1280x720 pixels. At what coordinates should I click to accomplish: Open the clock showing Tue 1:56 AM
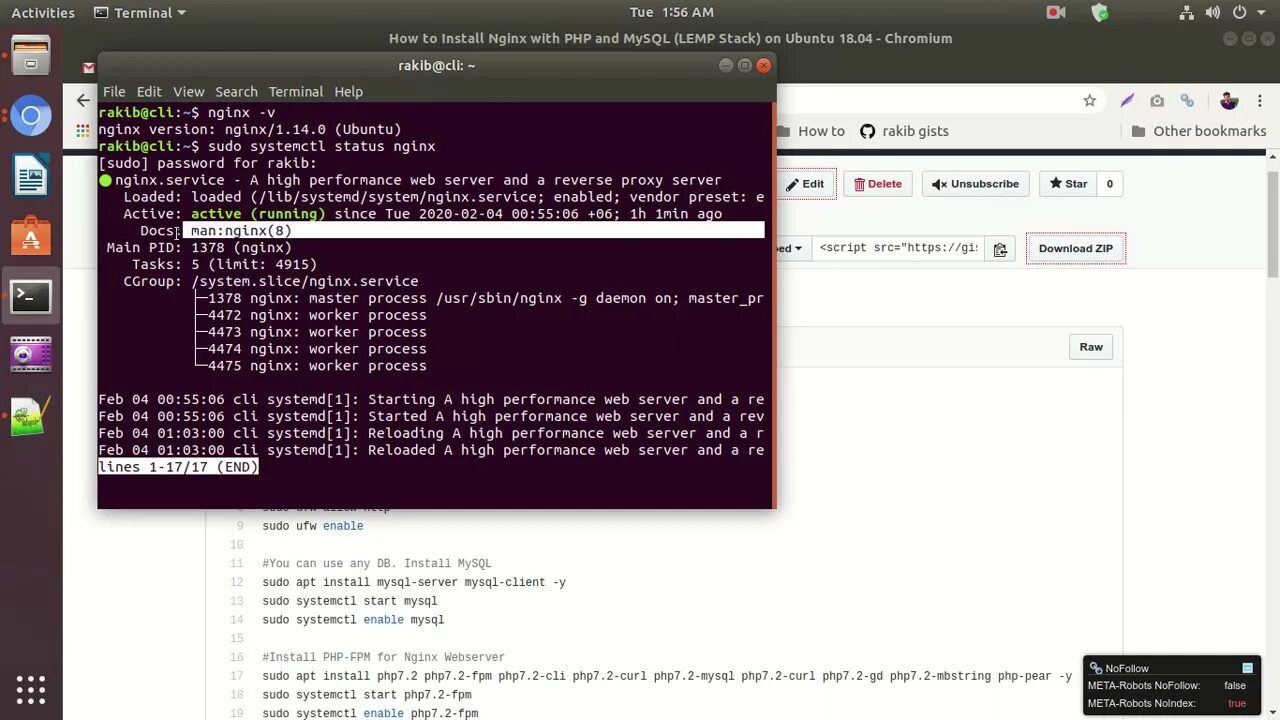pos(672,12)
